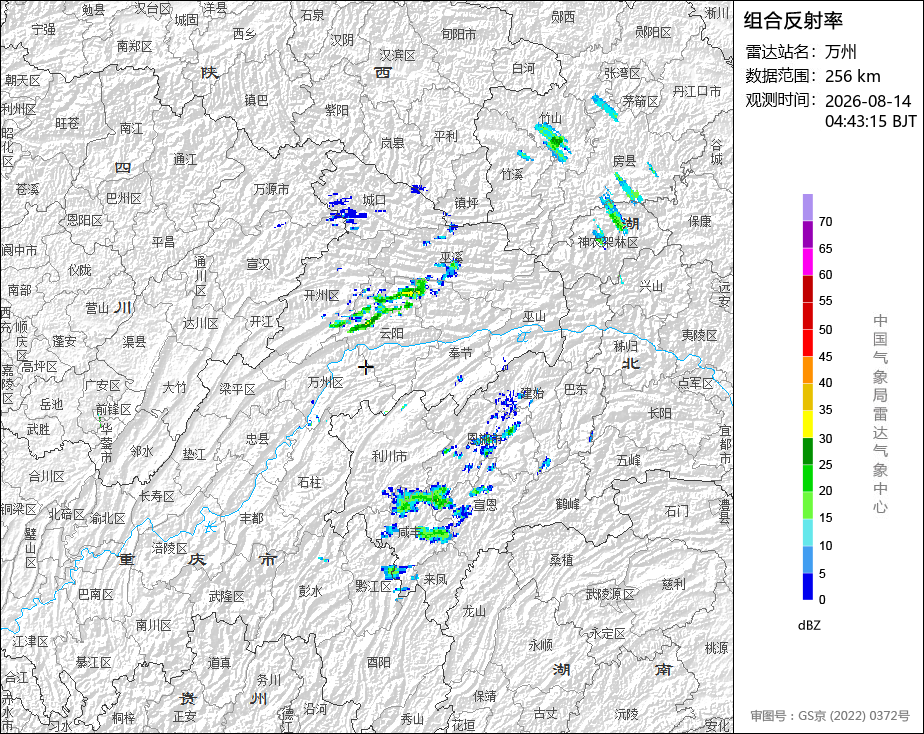Click the 256 km data range value
Screen dimensions: 924x734
click(x=852, y=76)
